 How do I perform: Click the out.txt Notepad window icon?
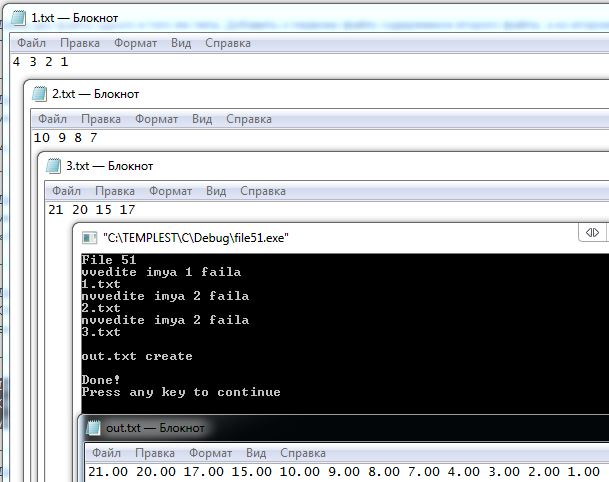93,428
